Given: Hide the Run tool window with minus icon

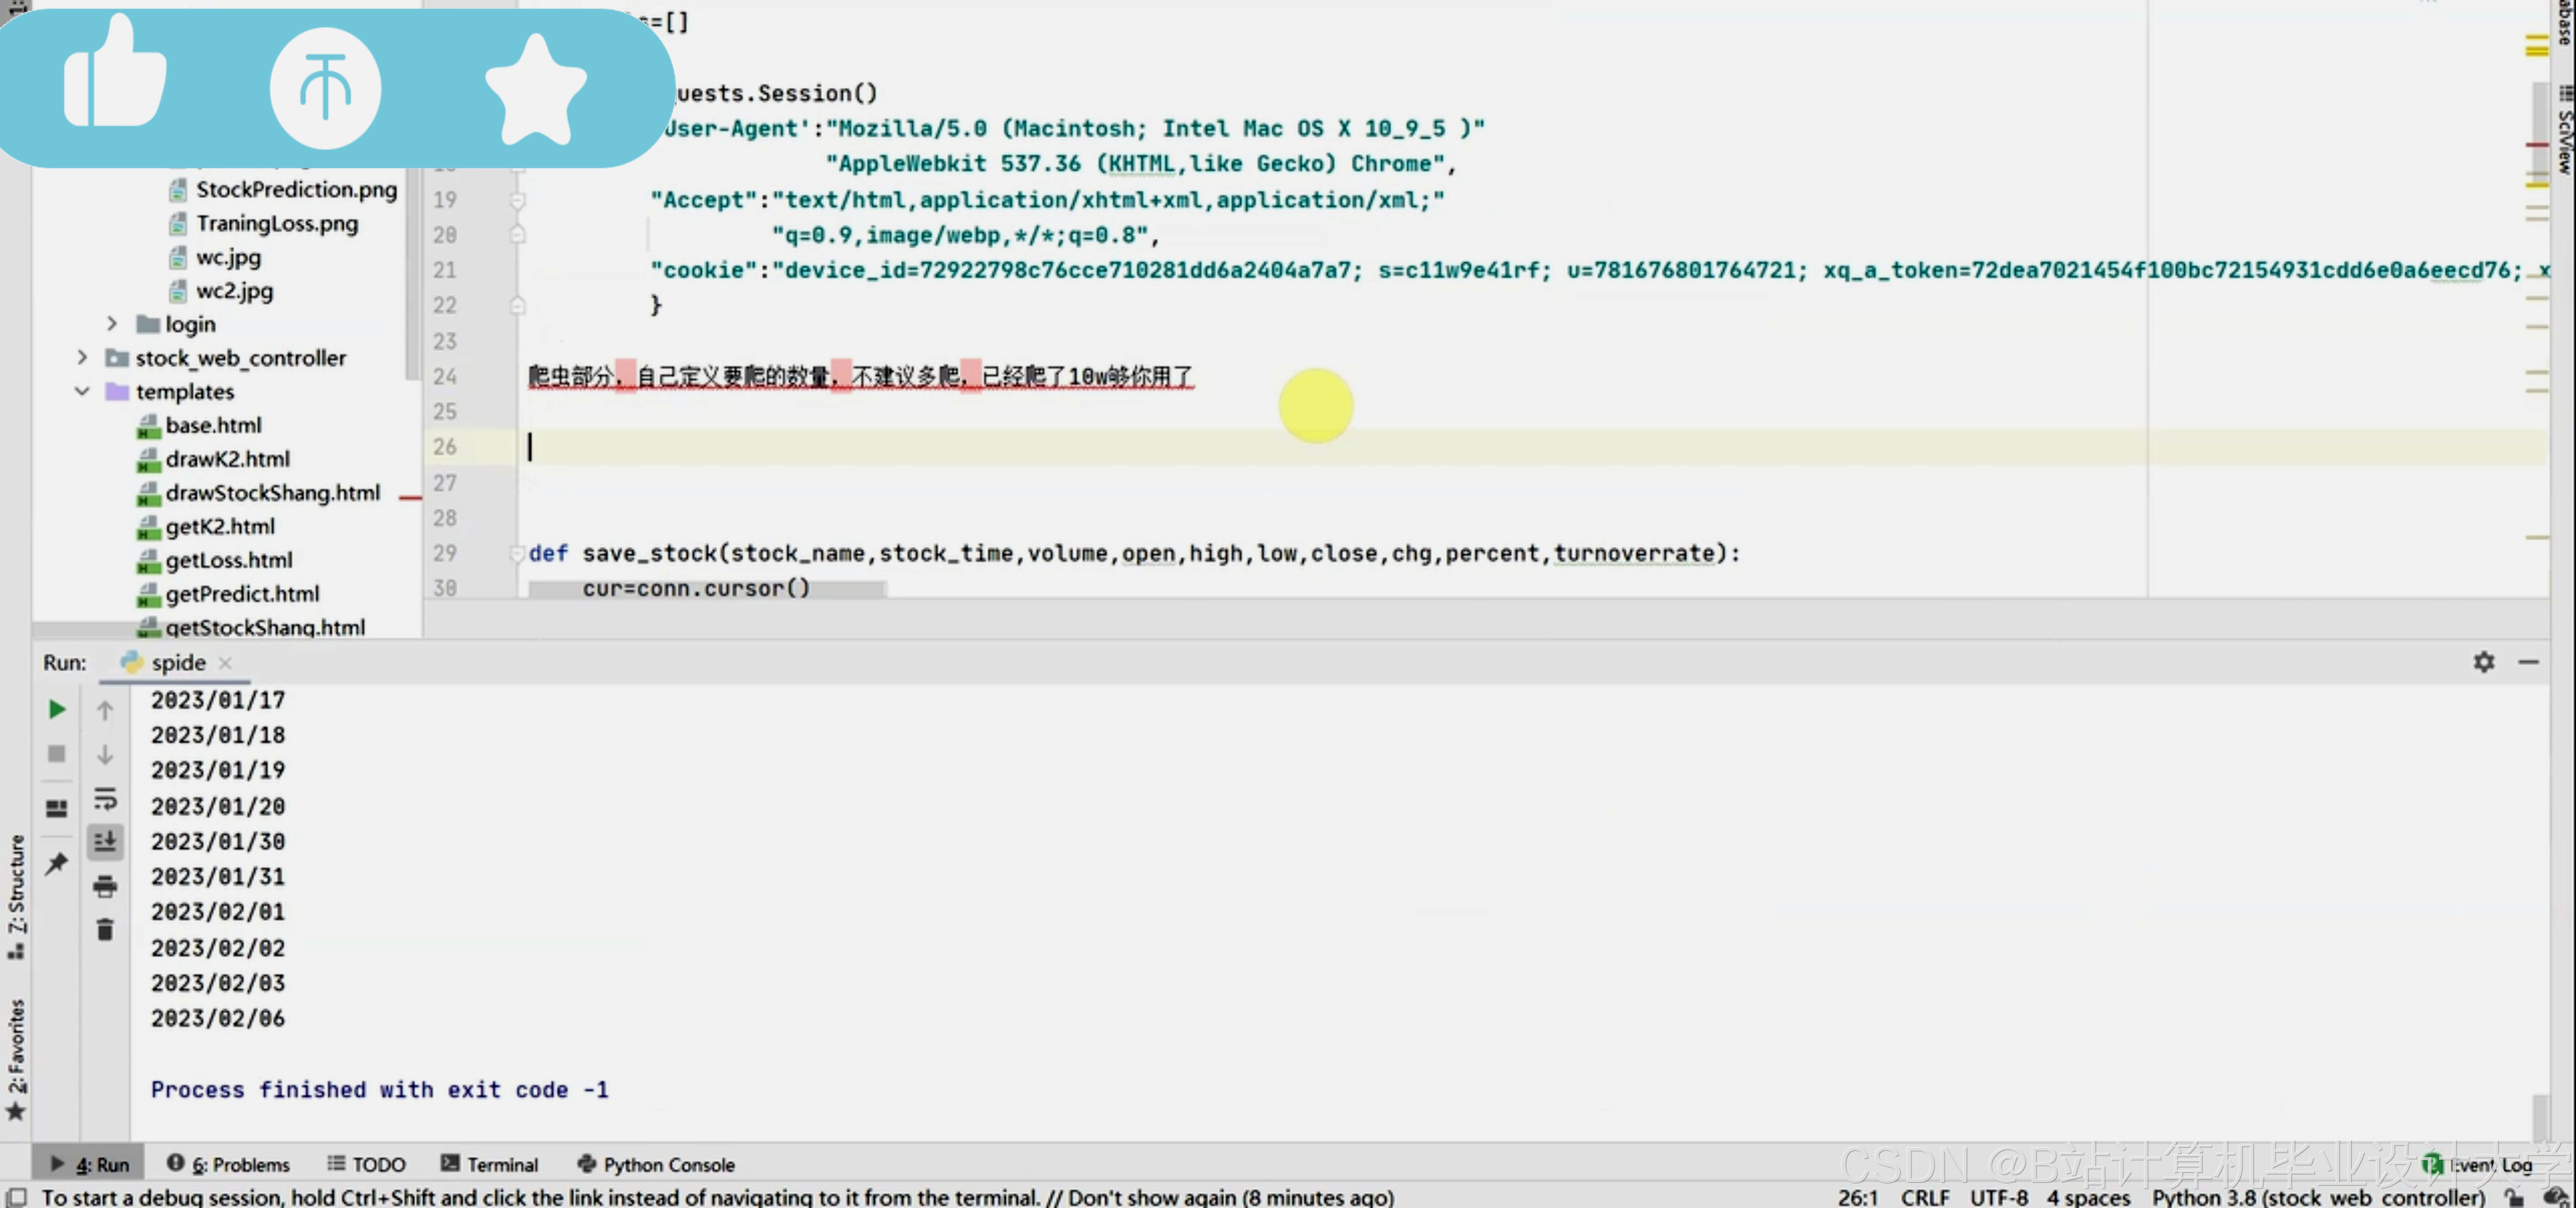Looking at the screenshot, I should click(x=2528, y=662).
